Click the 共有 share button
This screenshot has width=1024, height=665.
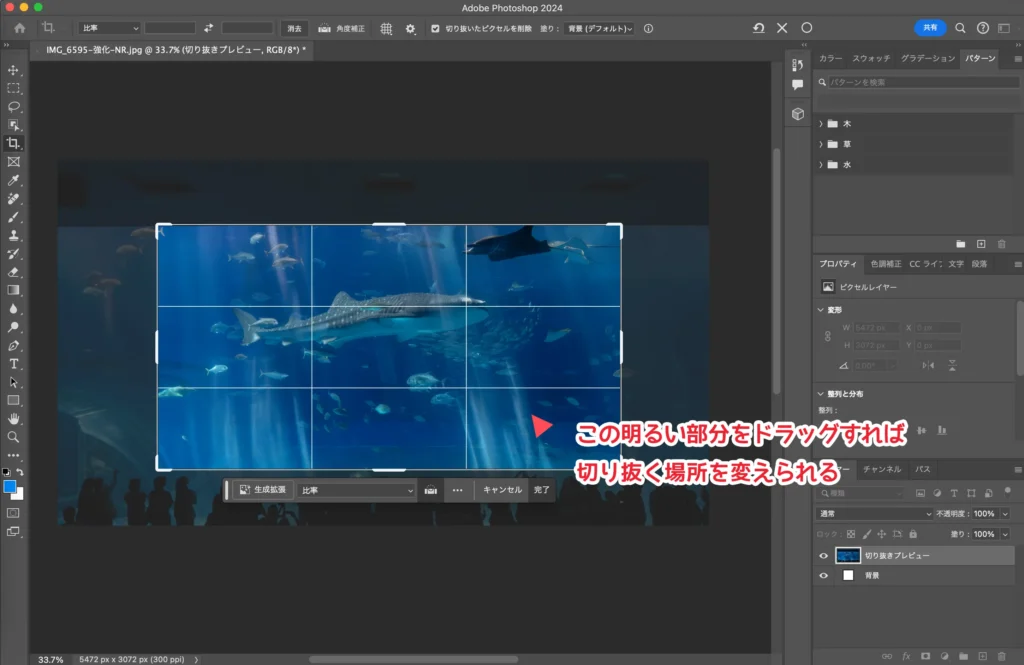click(x=930, y=28)
